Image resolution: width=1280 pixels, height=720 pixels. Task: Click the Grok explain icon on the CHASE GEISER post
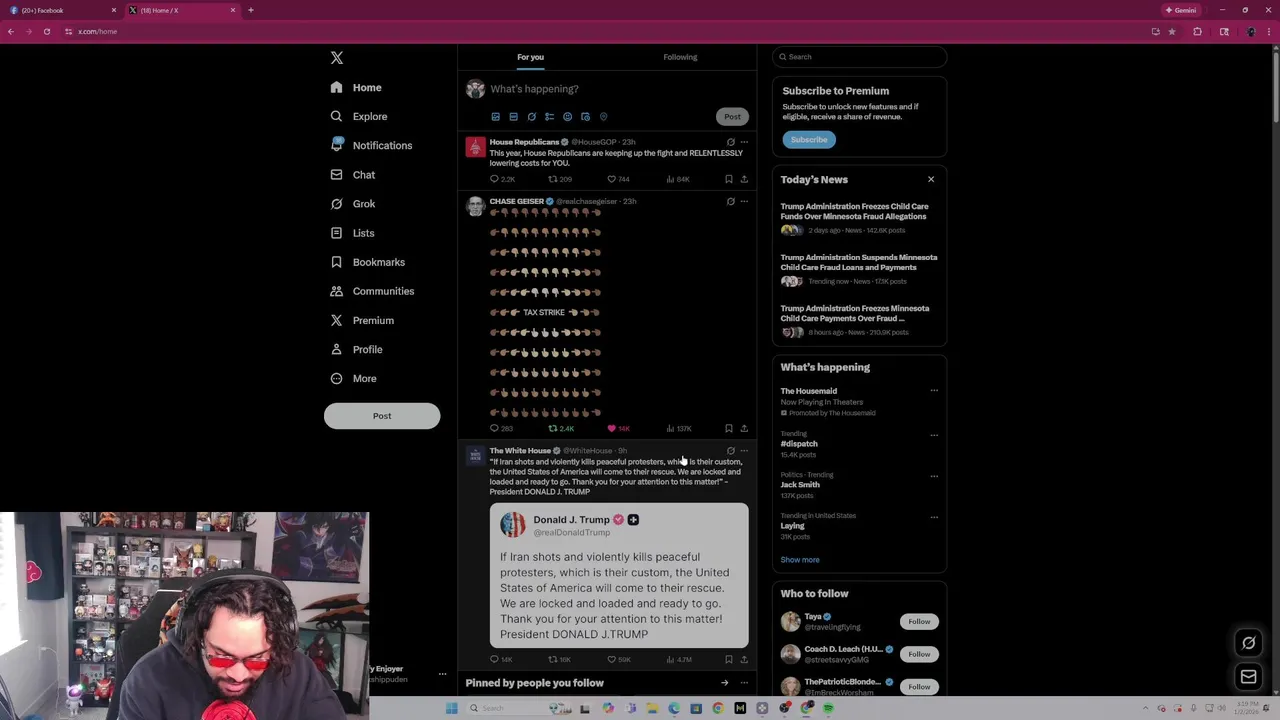730,201
